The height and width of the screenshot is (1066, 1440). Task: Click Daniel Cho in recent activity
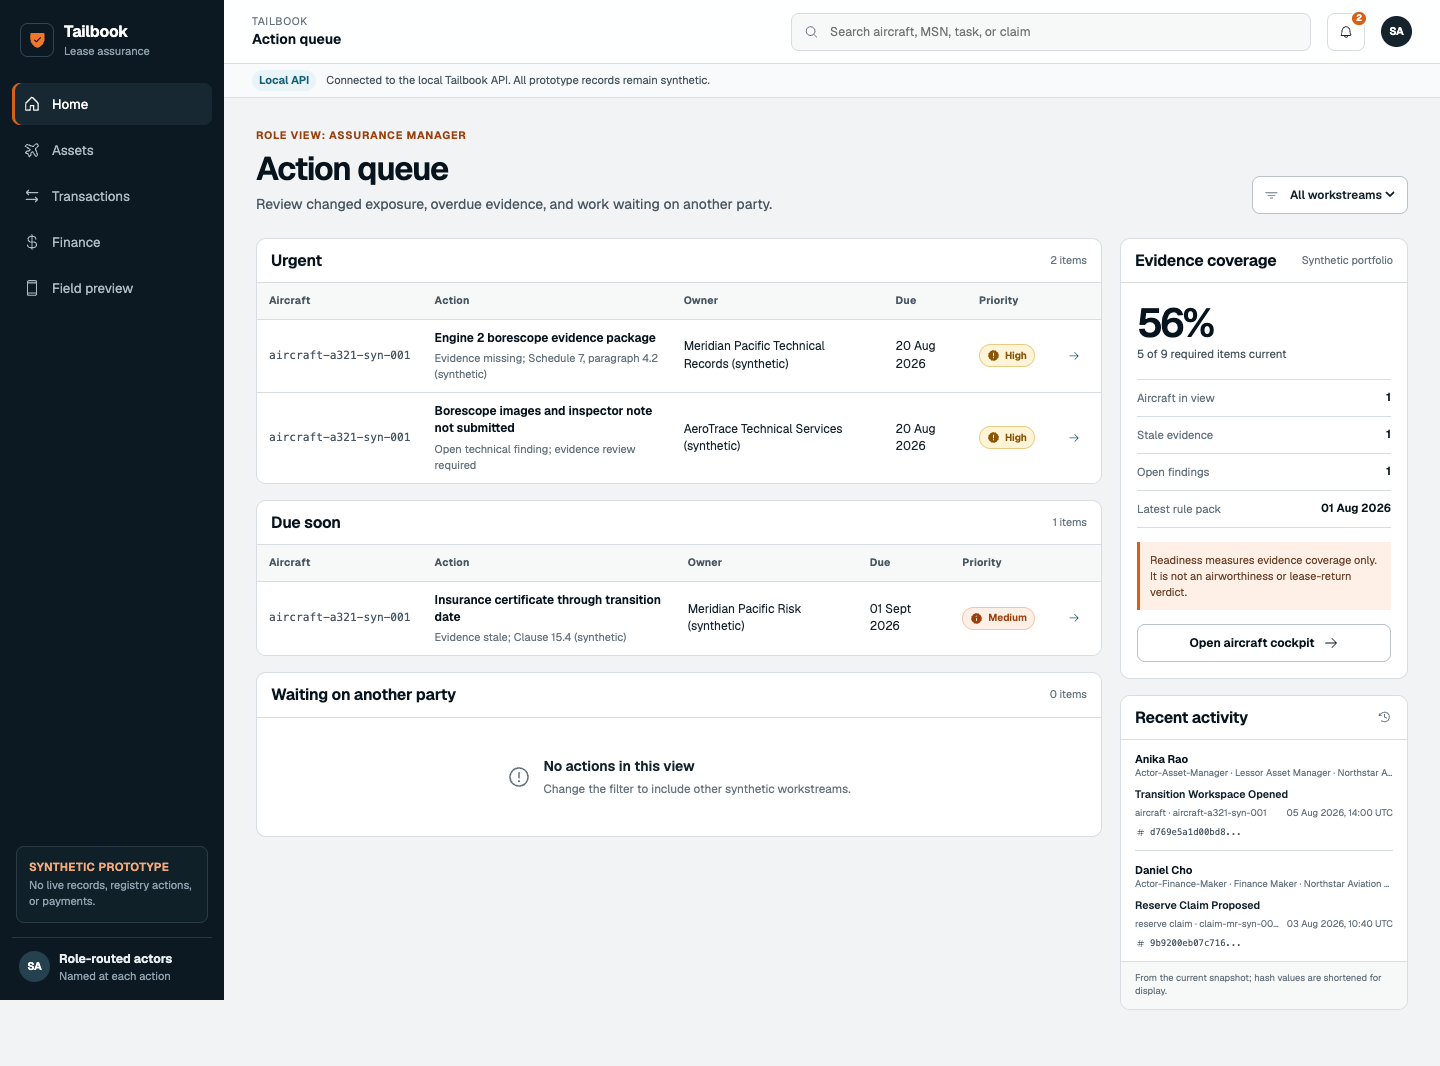pyautogui.click(x=1163, y=870)
